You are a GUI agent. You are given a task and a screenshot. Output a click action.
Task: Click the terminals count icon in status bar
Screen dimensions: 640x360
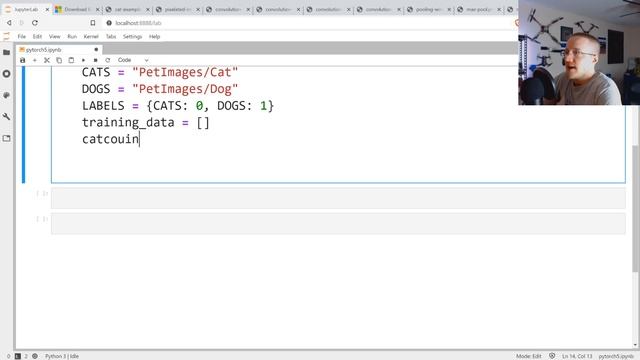pyautogui.click(x=18, y=356)
